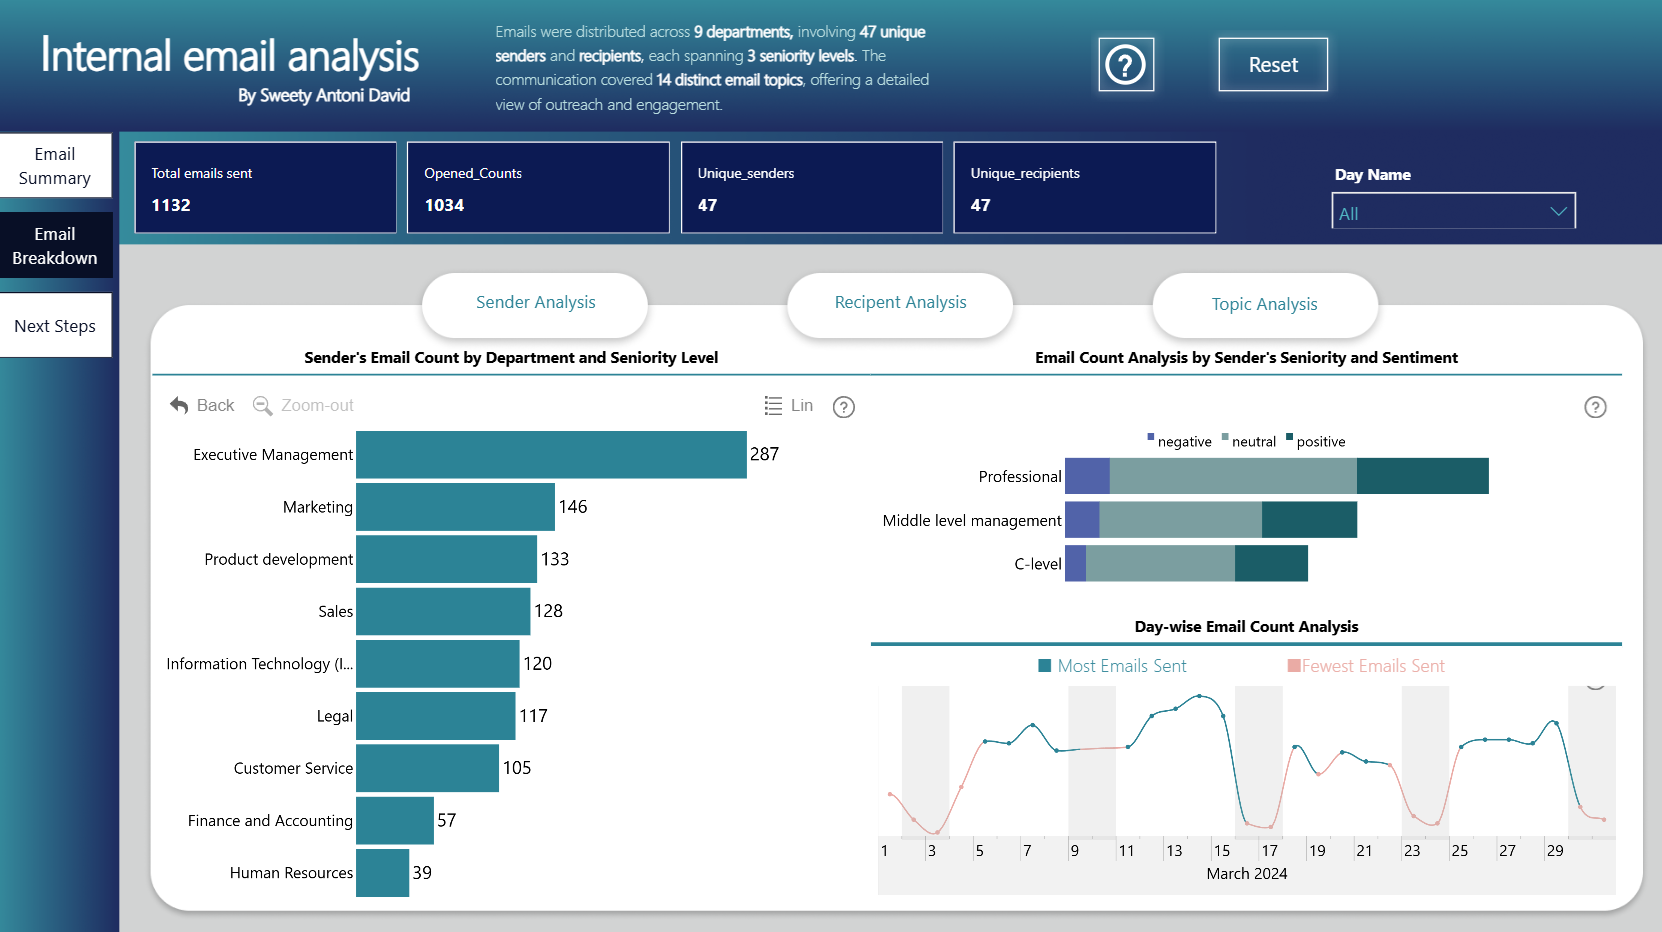1662x932 pixels.
Task: Expand the Day Name dropdown
Action: pos(1453,211)
